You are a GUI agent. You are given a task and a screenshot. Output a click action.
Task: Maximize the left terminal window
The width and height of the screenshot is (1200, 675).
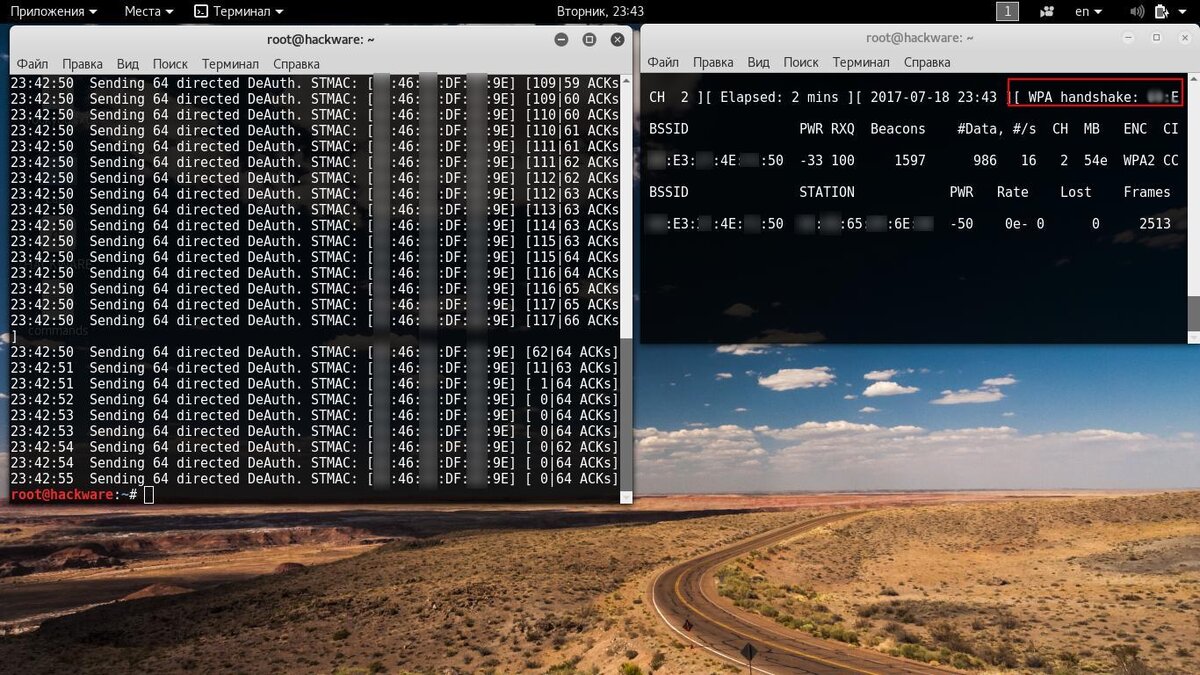click(x=589, y=39)
